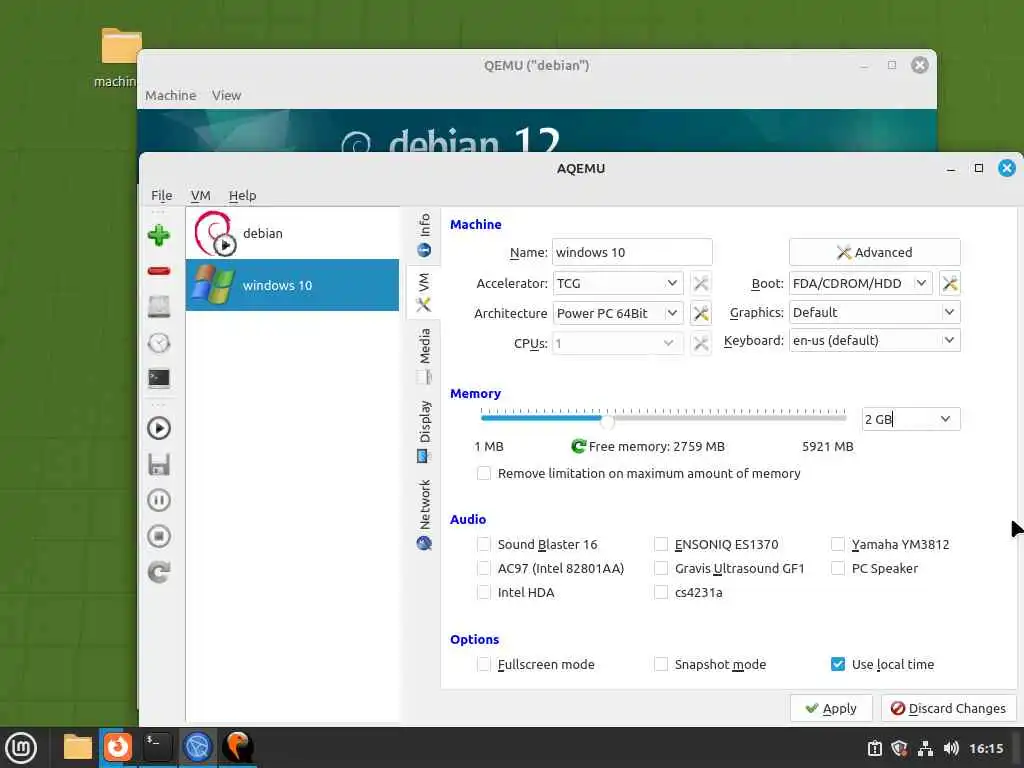Enable Remove limitation on maximum memory

pos(484,473)
